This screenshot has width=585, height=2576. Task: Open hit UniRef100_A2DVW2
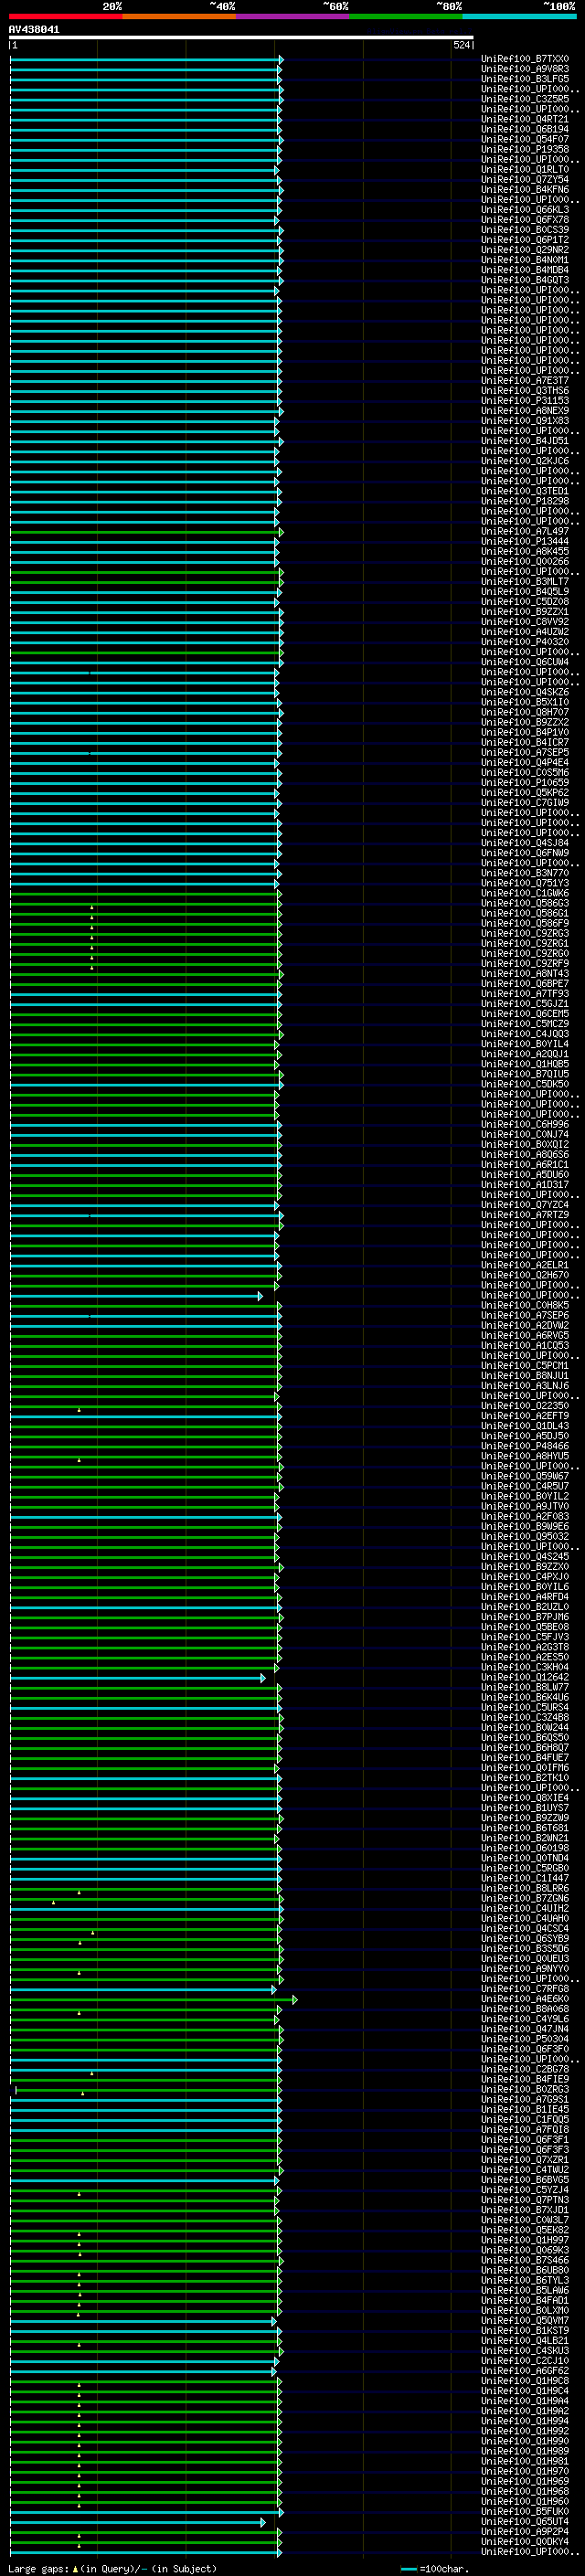pyautogui.click(x=525, y=1325)
